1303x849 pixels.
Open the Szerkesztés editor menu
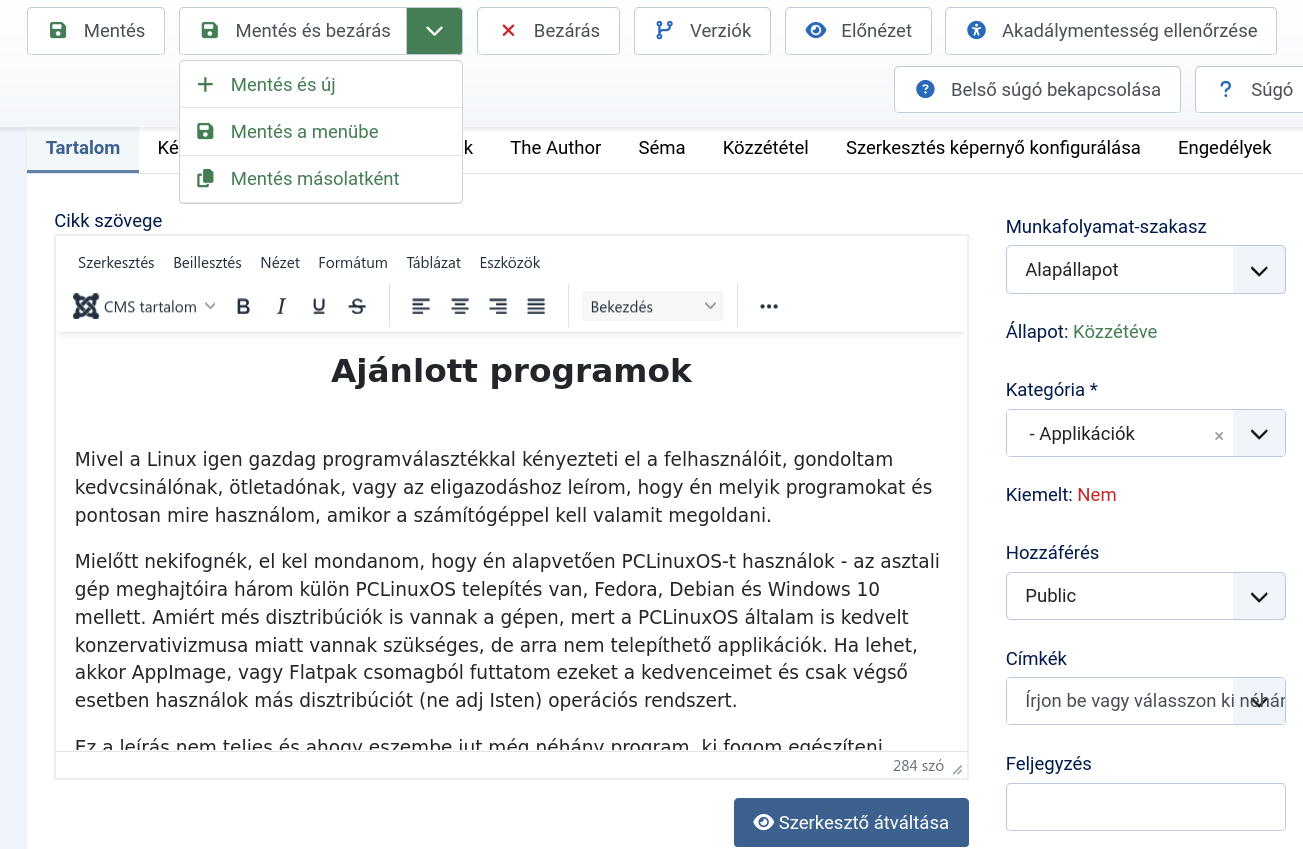pos(116,263)
